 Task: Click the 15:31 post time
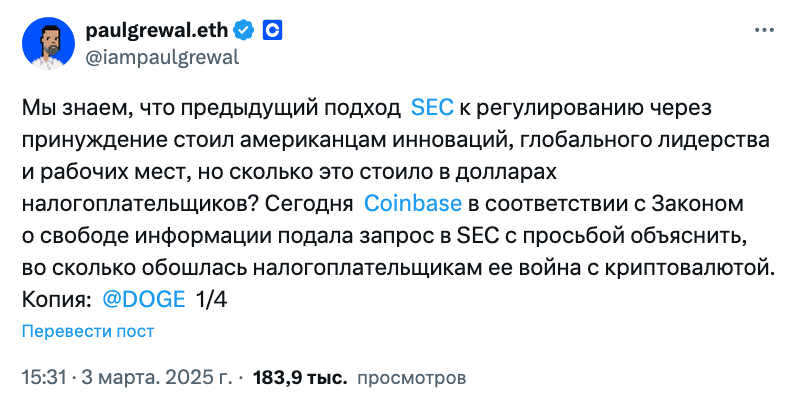[x=44, y=378]
